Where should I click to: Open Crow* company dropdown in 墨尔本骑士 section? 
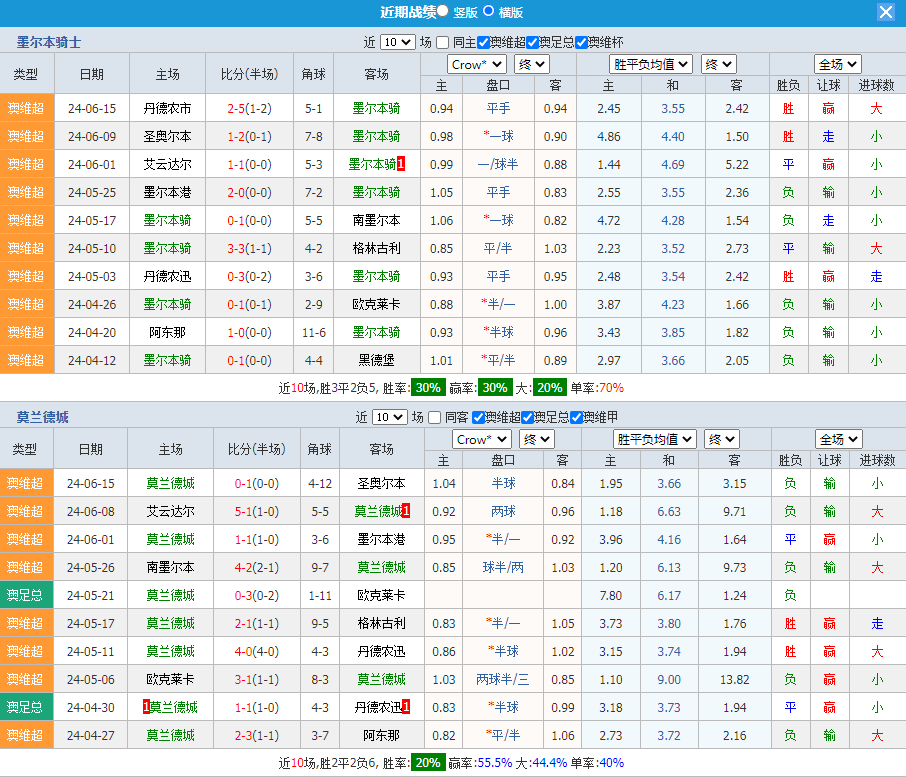477,65
